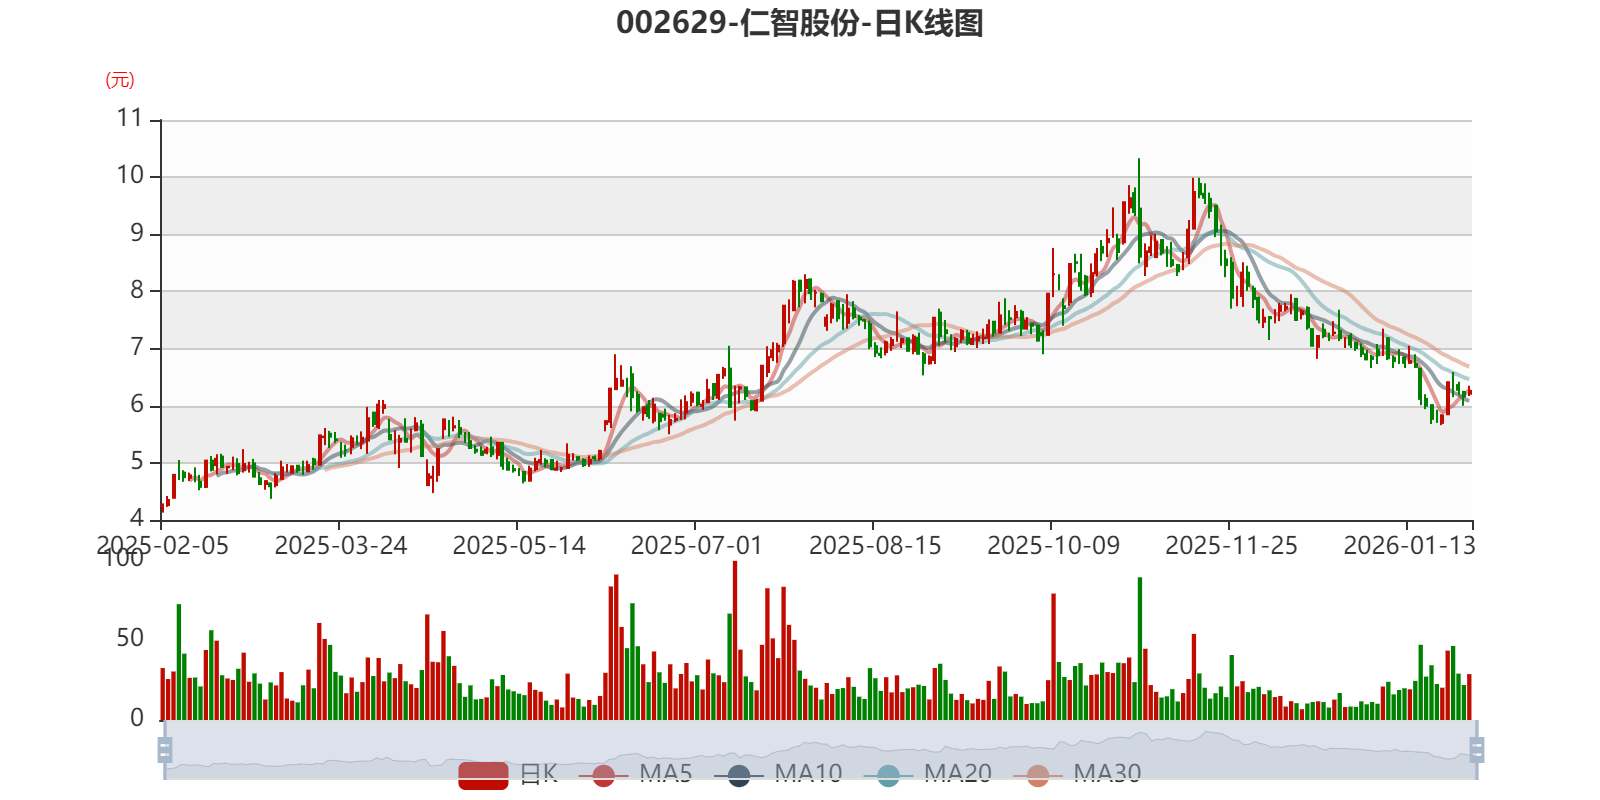Click the 50 label on the volume axis

(x=130, y=638)
